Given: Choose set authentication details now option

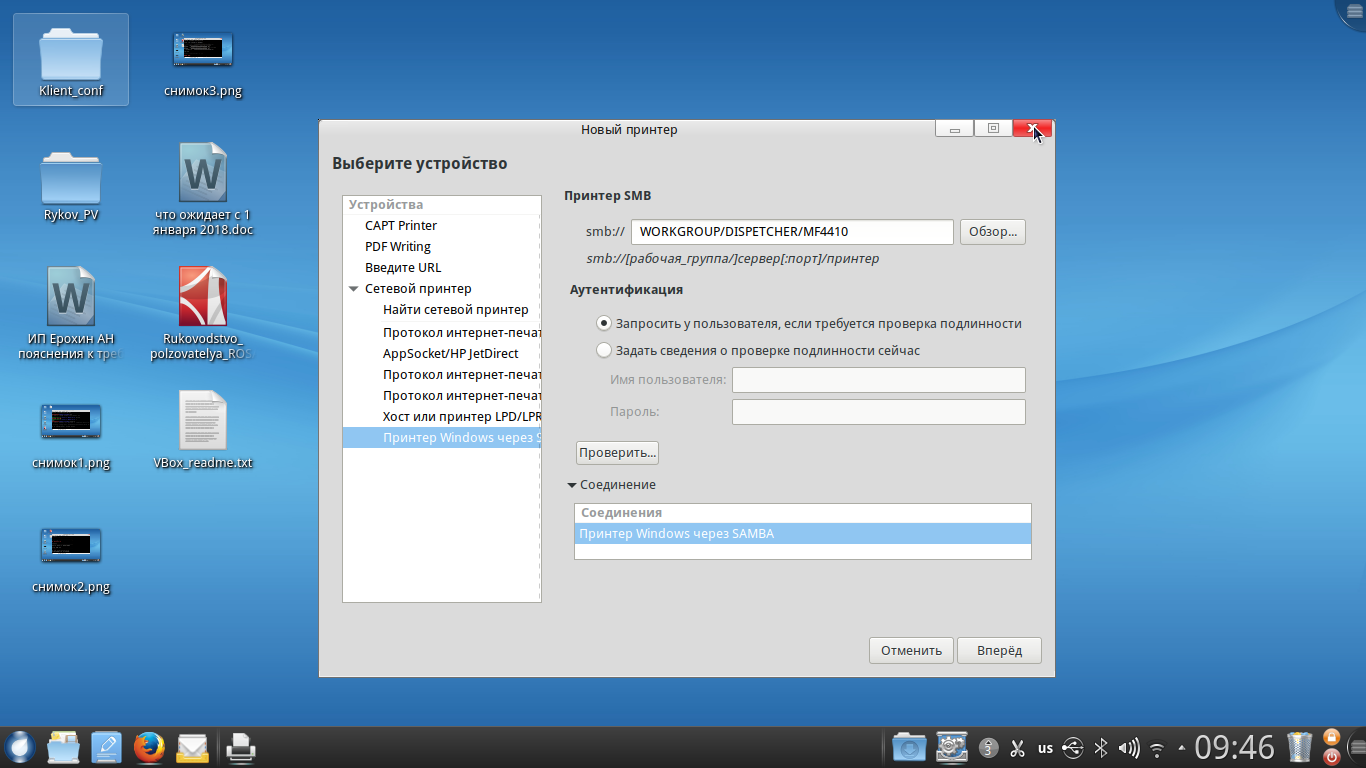Looking at the screenshot, I should click(603, 351).
